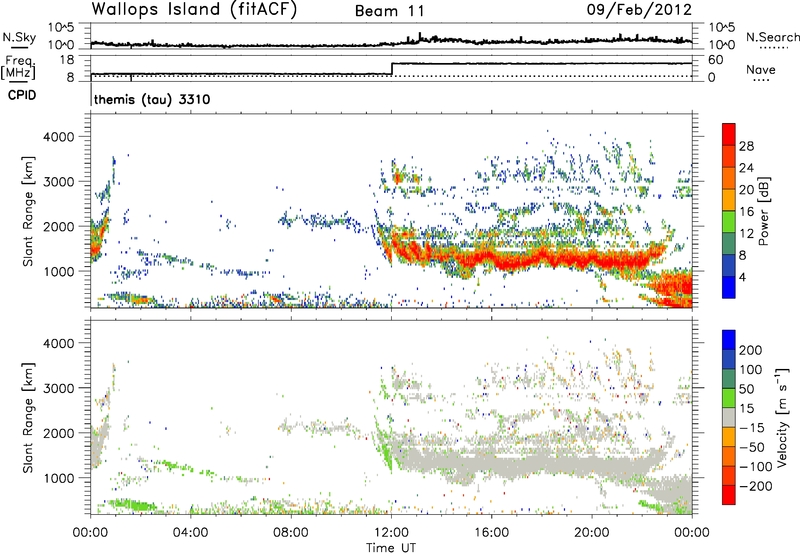
Task: Click the '20:00' time axis label
Action: tap(592, 533)
